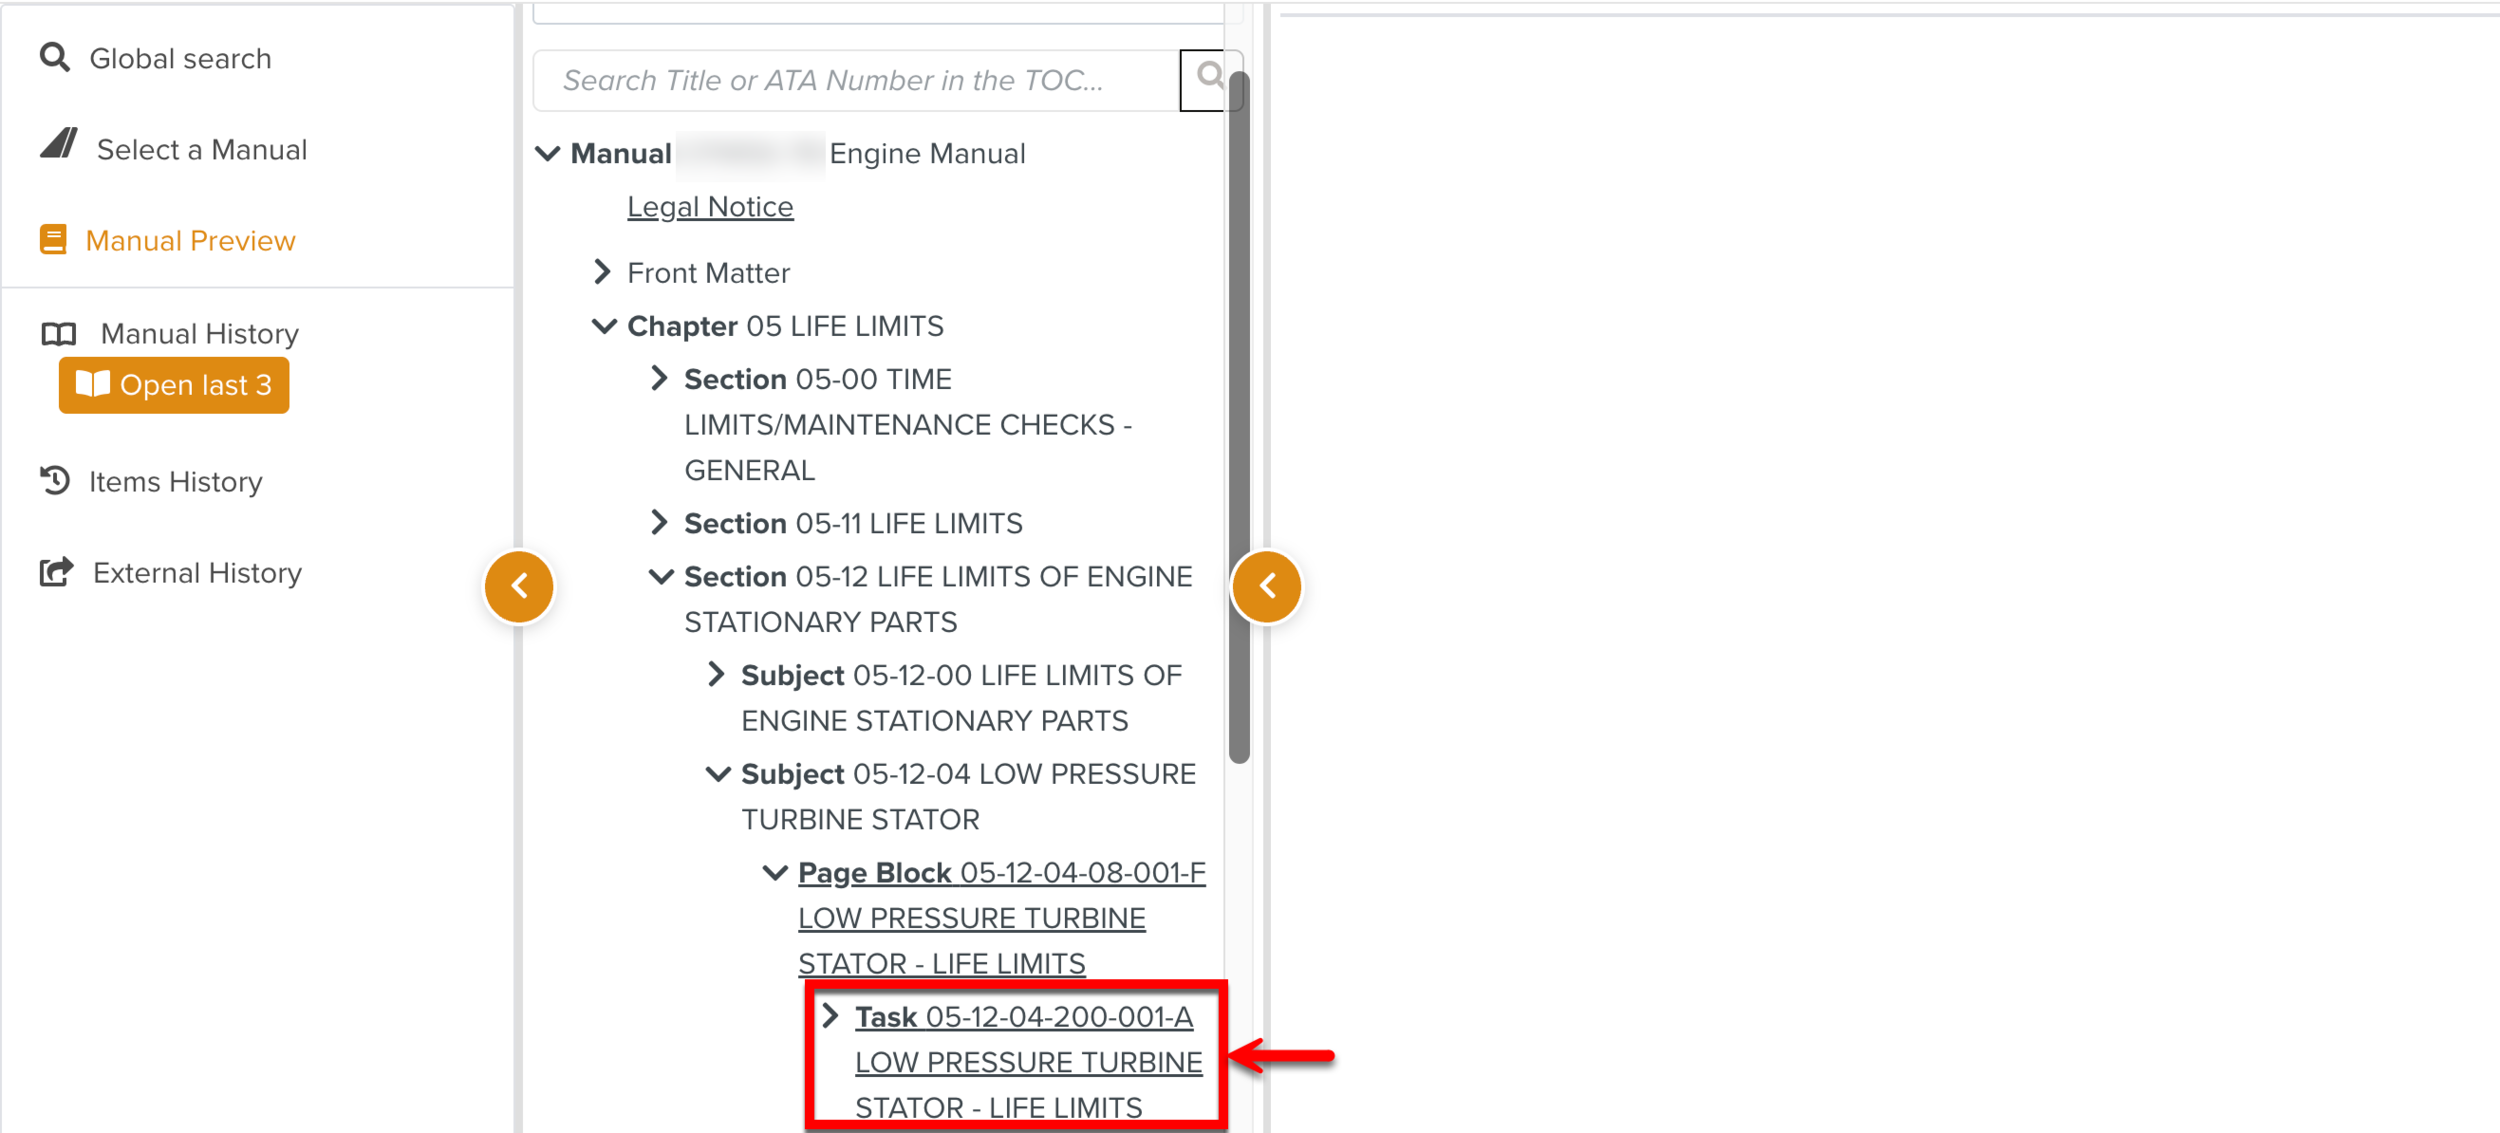Select the Items History clock icon
The width and height of the screenshot is (2500, 1133).
pos(55,481)
